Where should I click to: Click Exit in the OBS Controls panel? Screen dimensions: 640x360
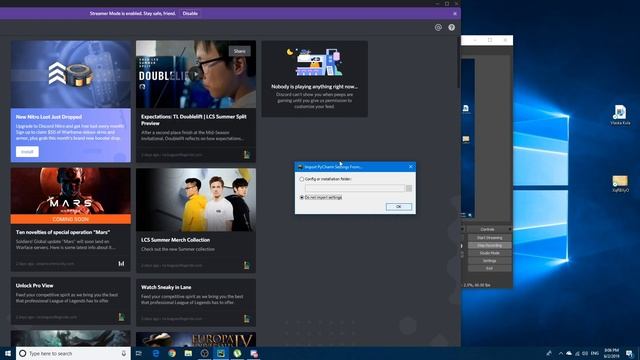tap(489, 269)
